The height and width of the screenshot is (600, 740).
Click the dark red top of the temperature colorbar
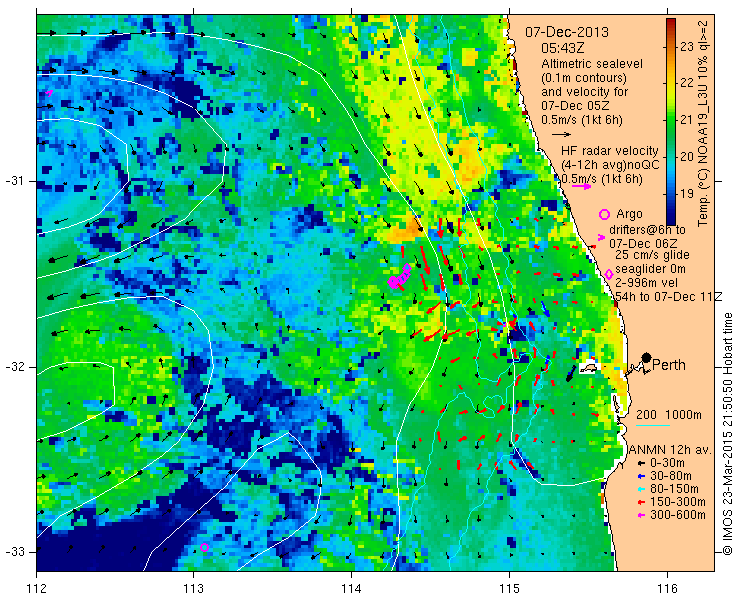click(x=671, y=23)
